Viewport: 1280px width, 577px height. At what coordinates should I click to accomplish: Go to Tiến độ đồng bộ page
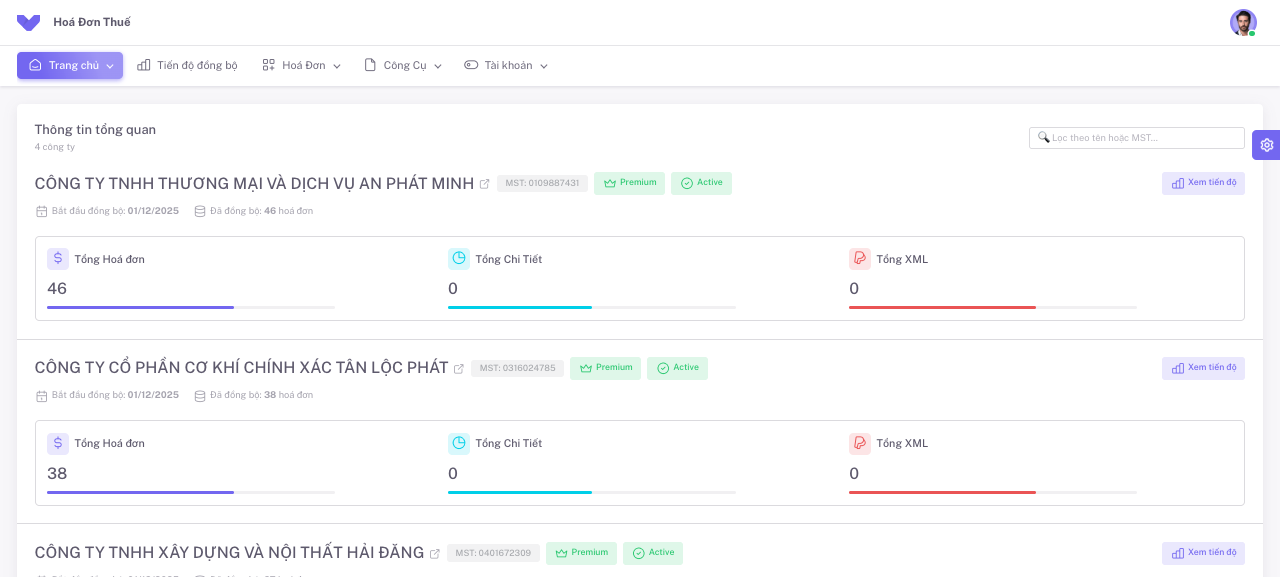coord(188,65)
